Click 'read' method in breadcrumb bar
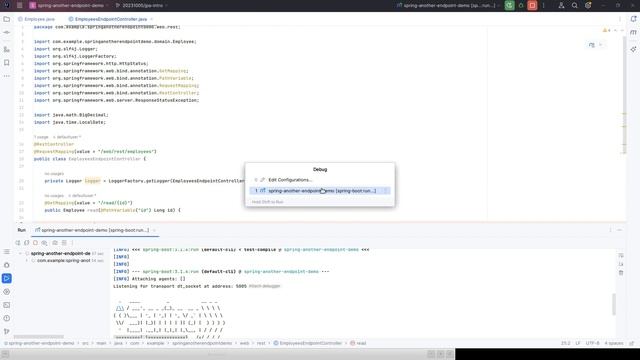Viewport: 640px width, 360px height. 358,343
